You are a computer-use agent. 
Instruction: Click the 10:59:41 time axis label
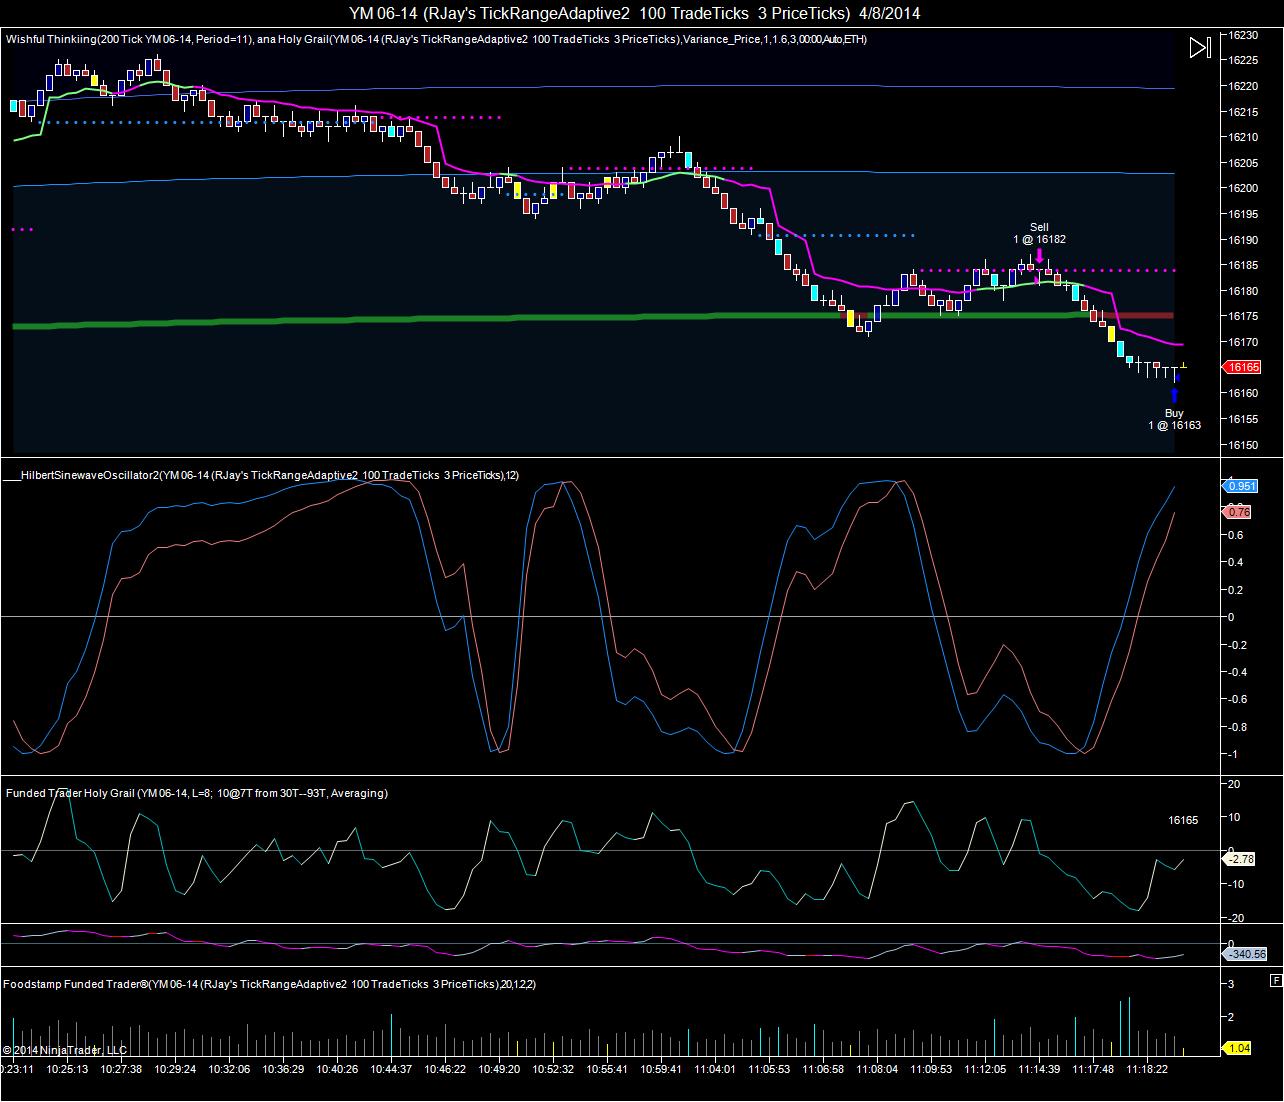[x=661, y=1068]
